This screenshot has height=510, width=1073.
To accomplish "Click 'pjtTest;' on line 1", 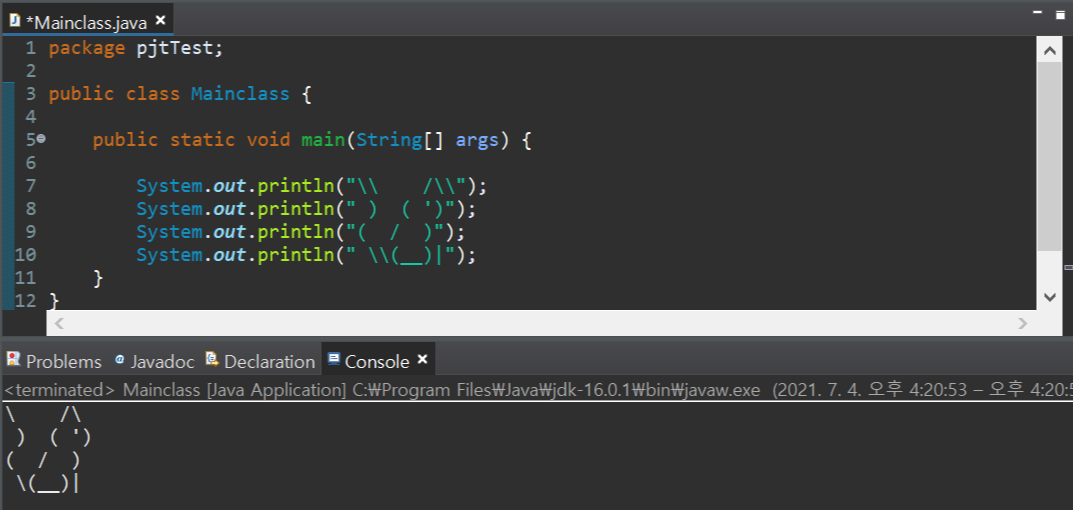I will 180,49.
